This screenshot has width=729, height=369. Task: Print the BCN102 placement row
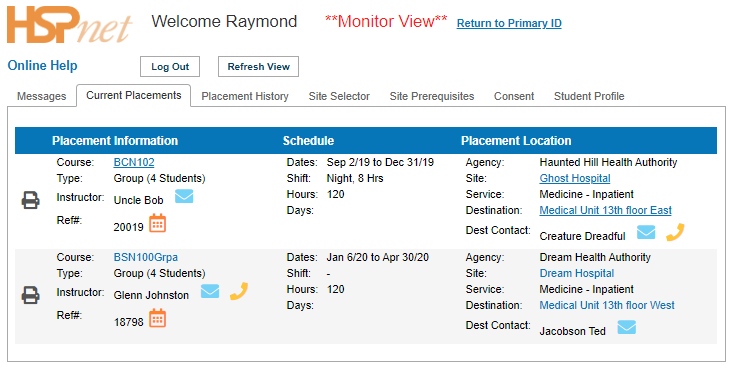[x=31, y=200]
